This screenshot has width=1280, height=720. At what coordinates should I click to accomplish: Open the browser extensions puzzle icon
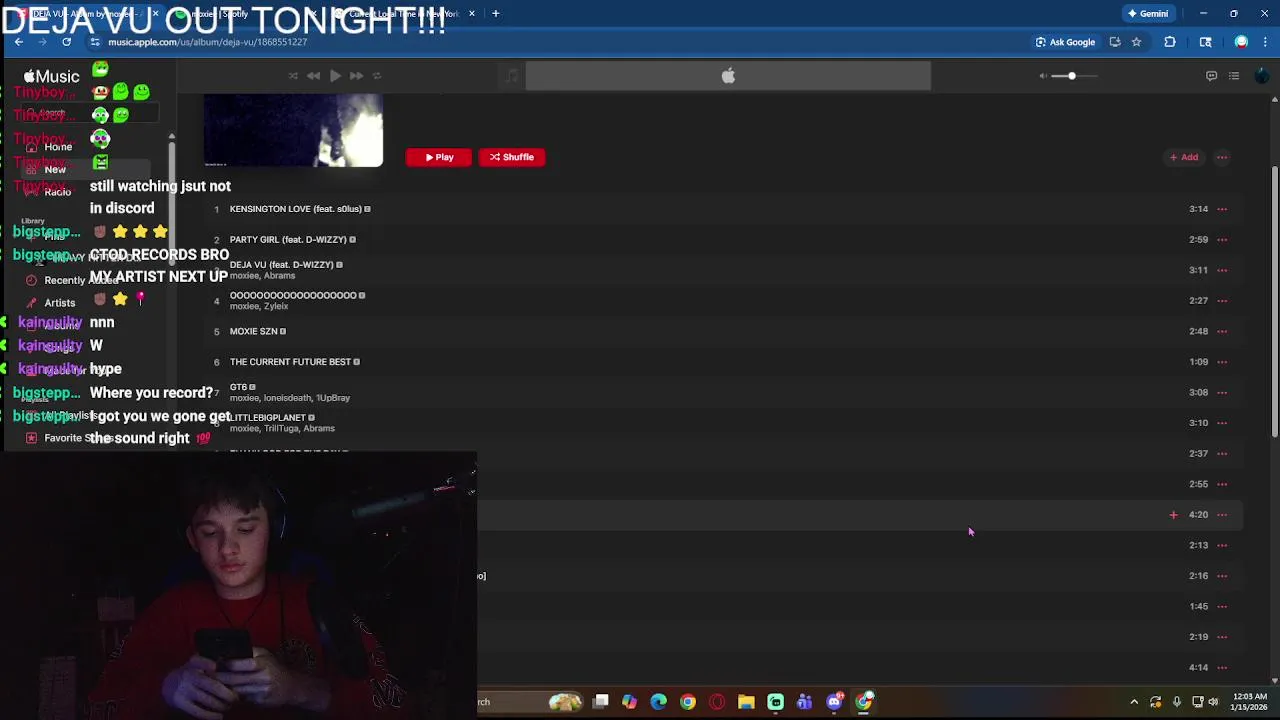tap(1170, 42)
